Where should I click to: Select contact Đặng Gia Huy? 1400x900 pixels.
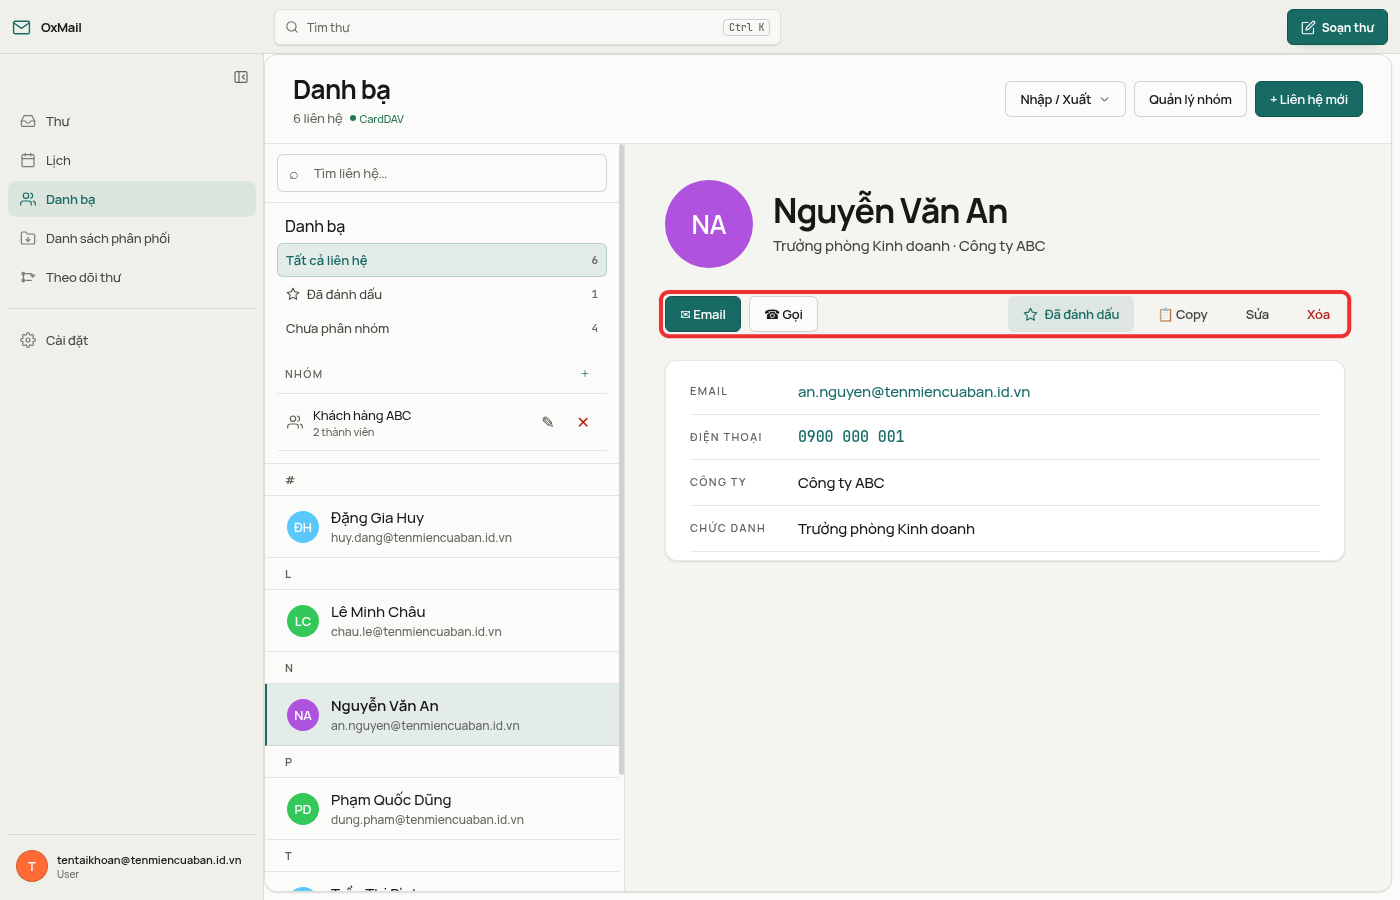pyautogui.click(x=442, y=527)
